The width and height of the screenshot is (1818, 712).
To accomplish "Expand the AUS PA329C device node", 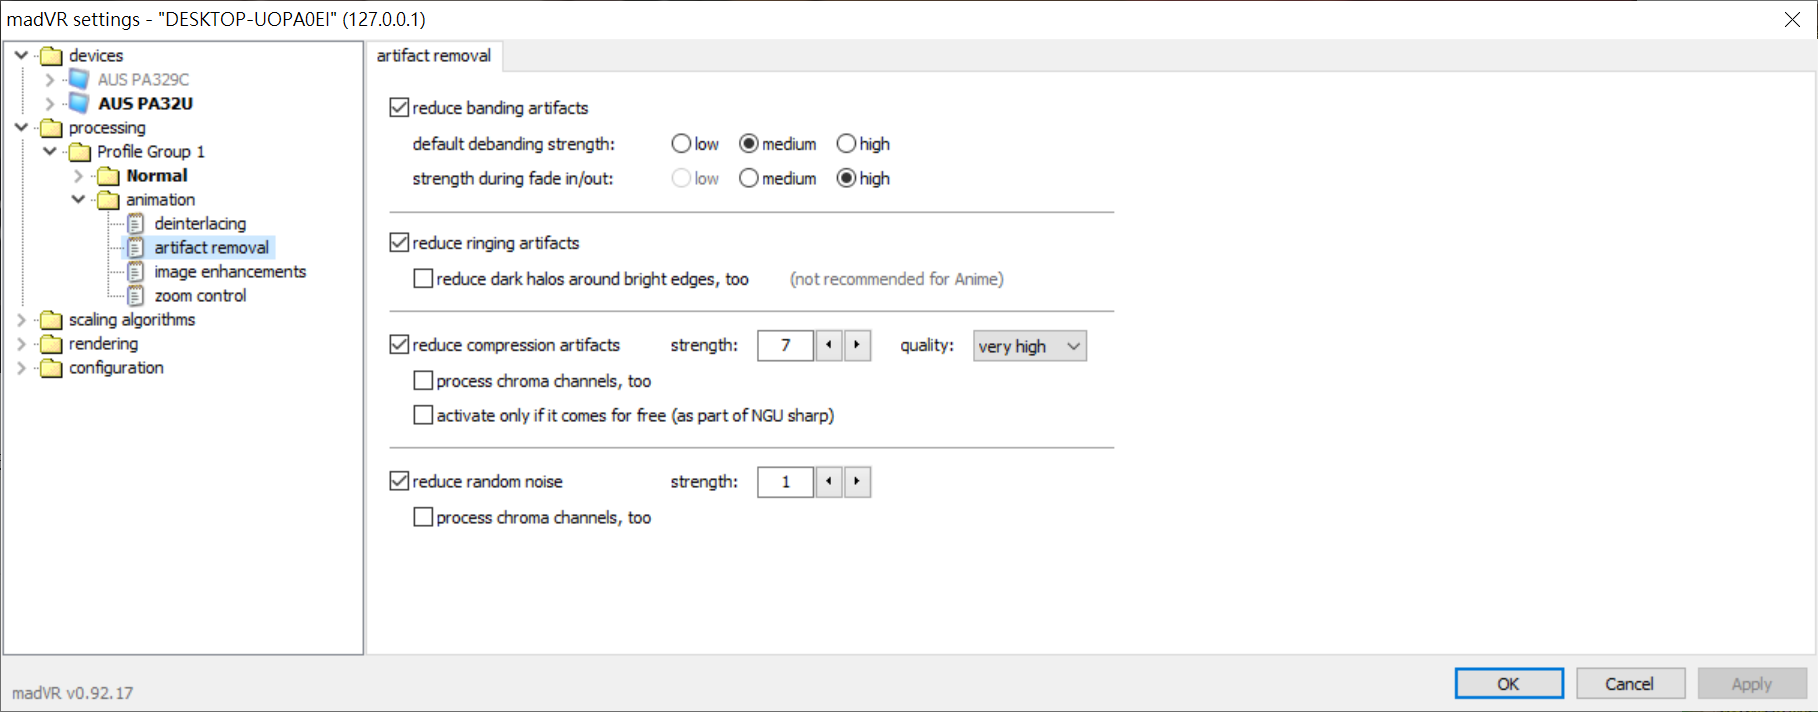I will pyautogui.click(x=49, y=79).
